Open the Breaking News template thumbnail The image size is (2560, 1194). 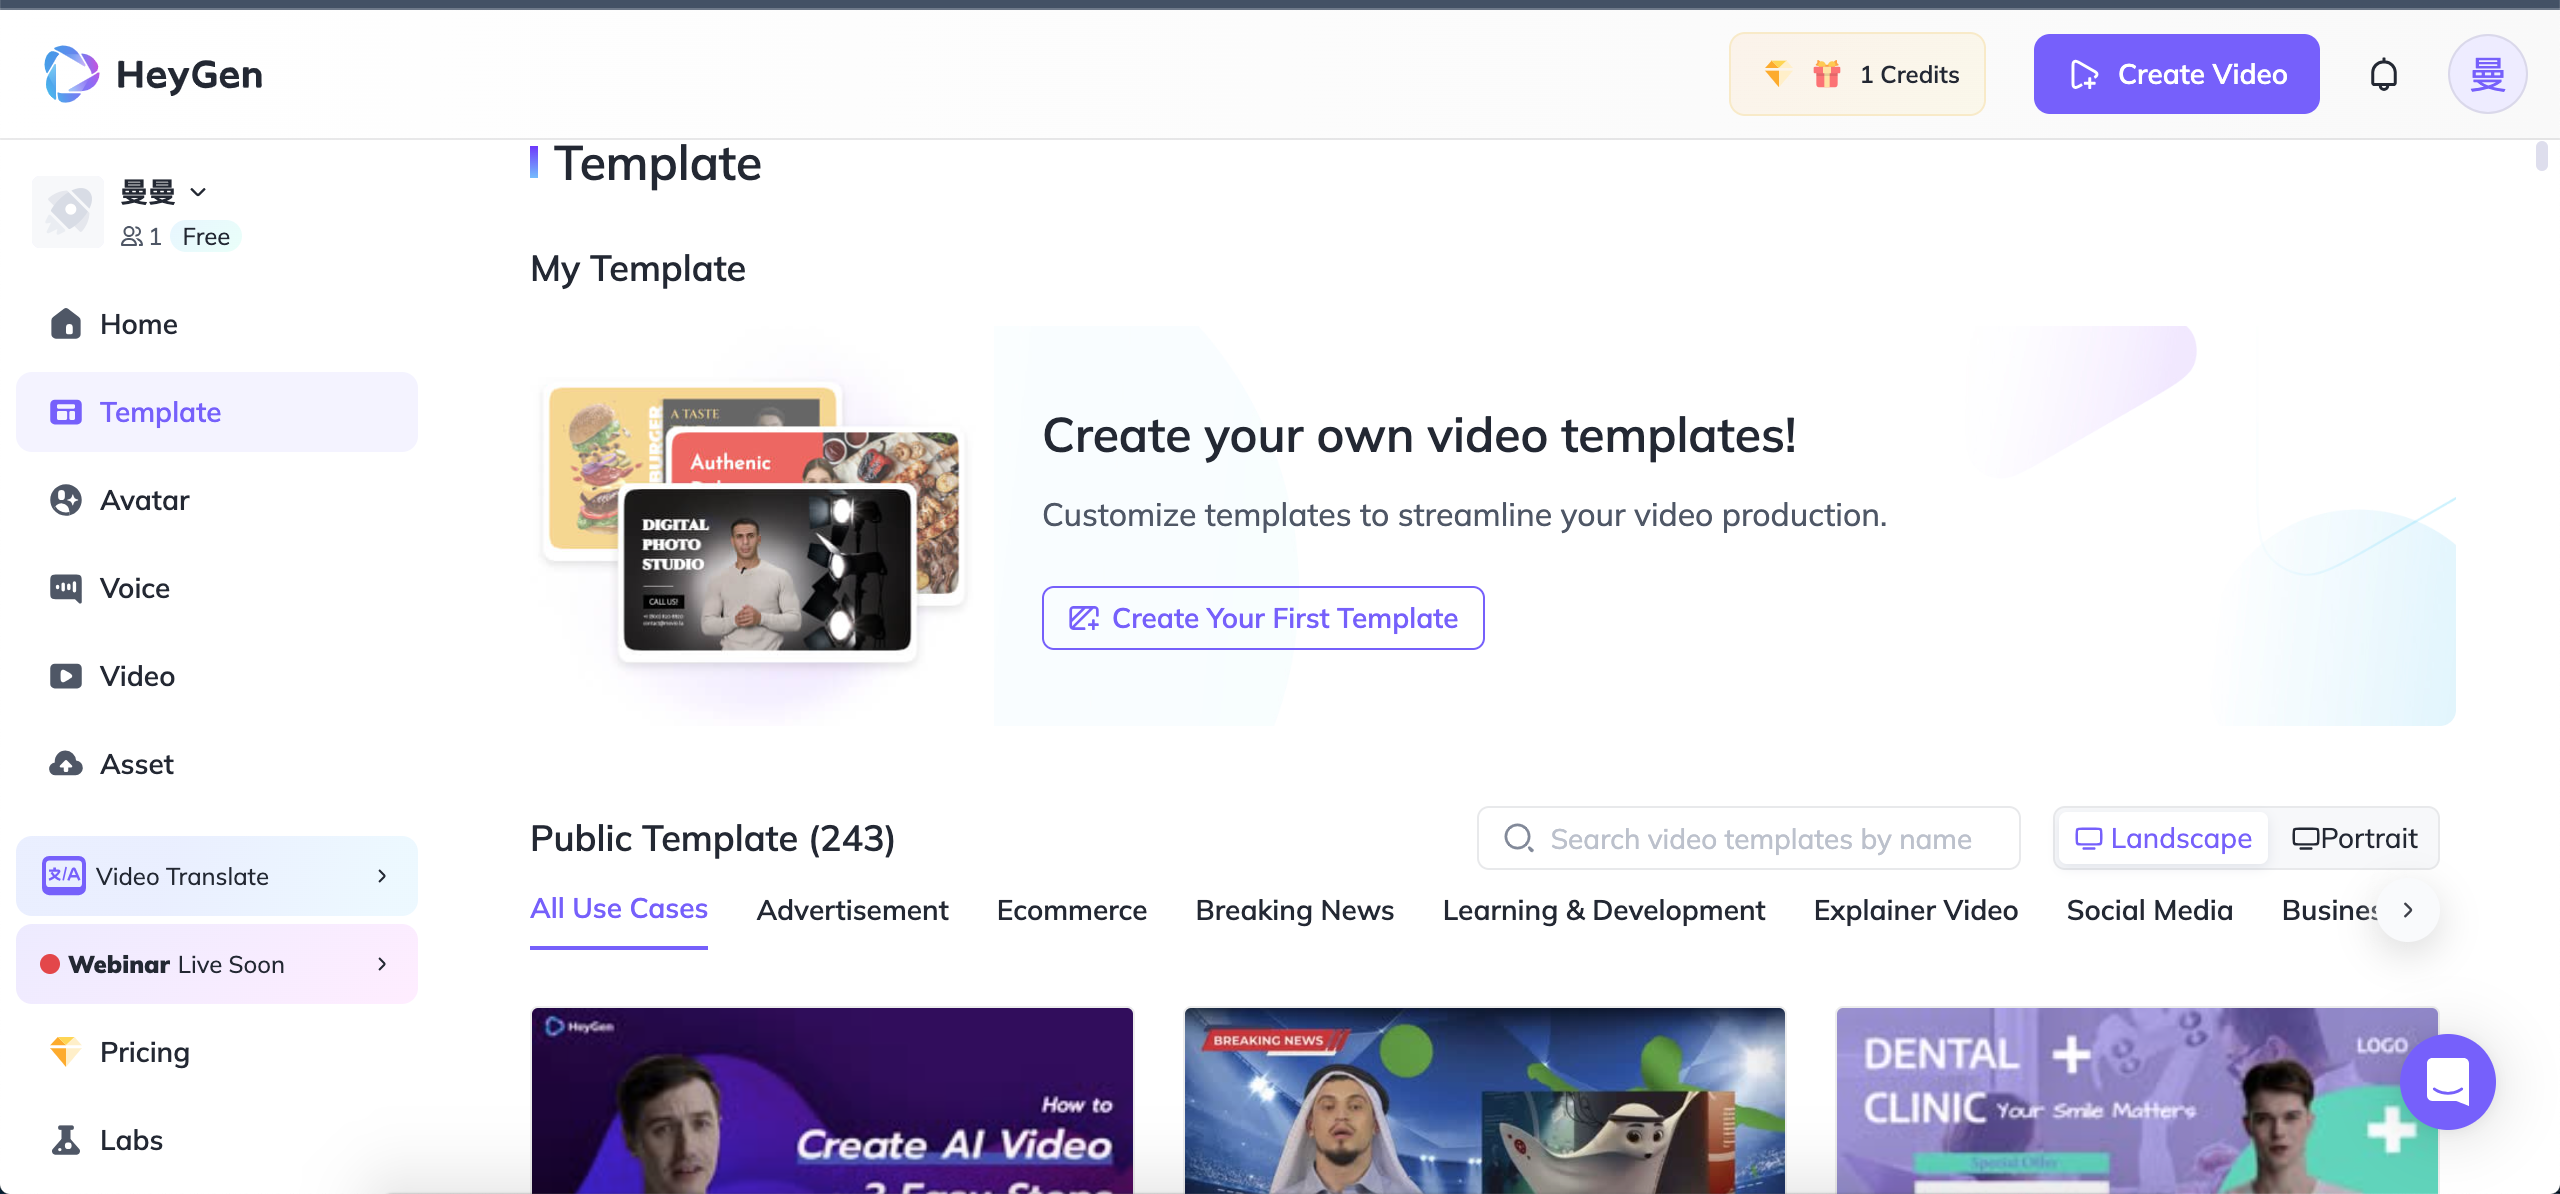point(1484,1100)
